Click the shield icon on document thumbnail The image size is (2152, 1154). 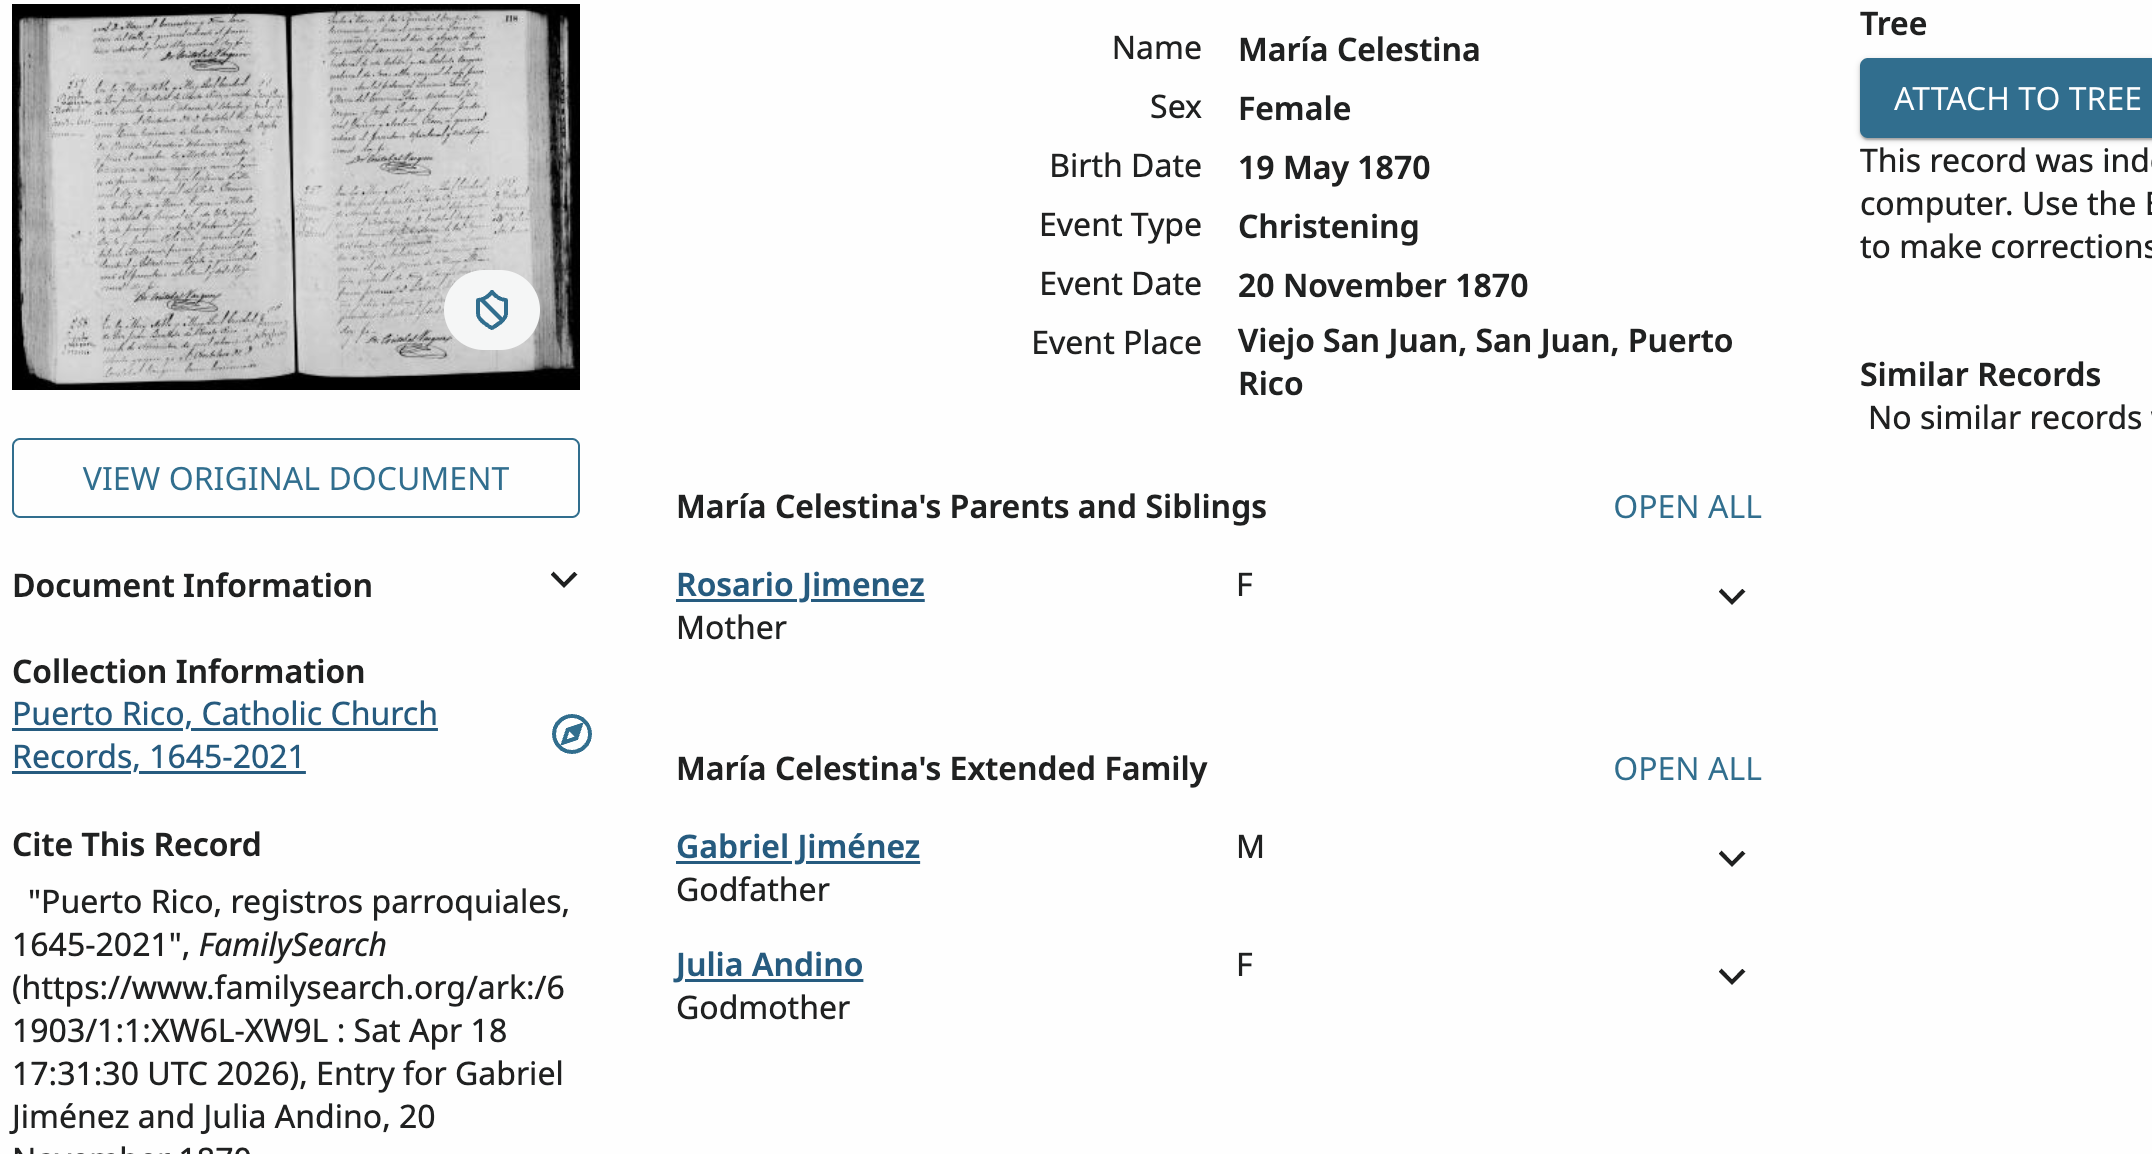(491, 310)
